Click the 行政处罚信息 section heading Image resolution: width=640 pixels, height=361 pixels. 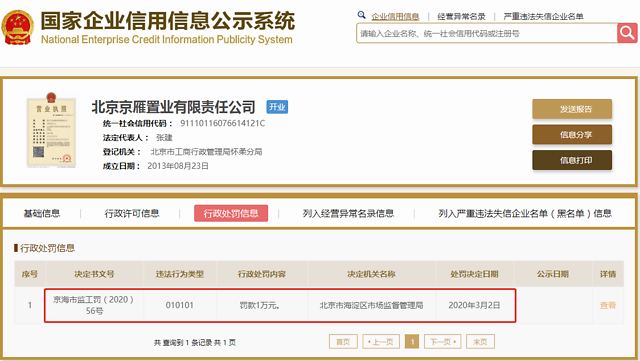[47, 248]
